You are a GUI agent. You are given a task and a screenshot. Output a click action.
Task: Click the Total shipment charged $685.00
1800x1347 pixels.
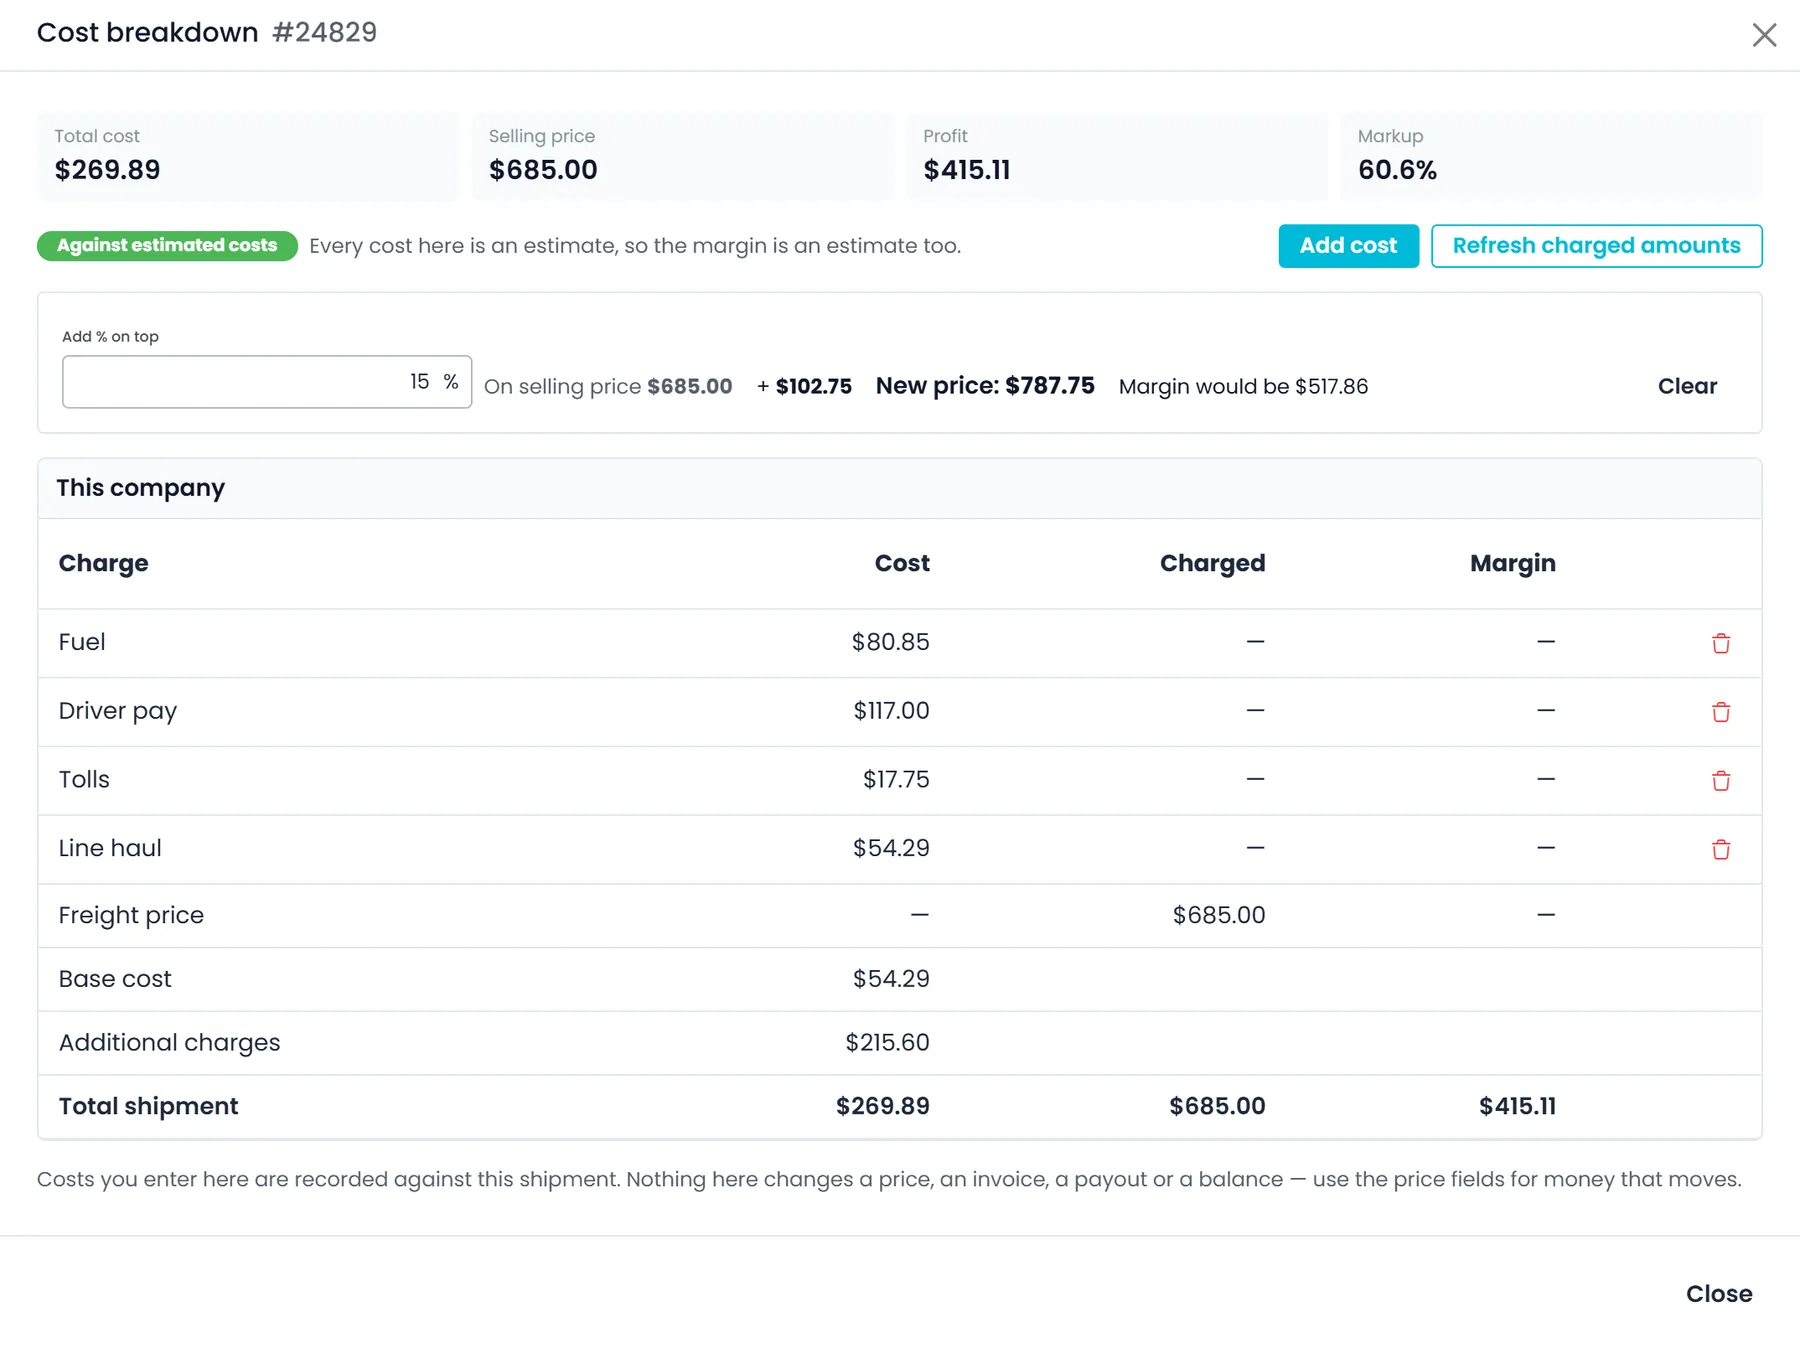[x=1217, y=1107]
